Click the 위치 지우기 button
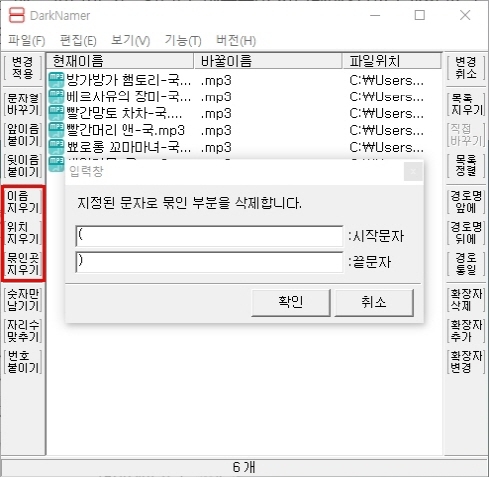489x477 pixels. click(23, 233)
